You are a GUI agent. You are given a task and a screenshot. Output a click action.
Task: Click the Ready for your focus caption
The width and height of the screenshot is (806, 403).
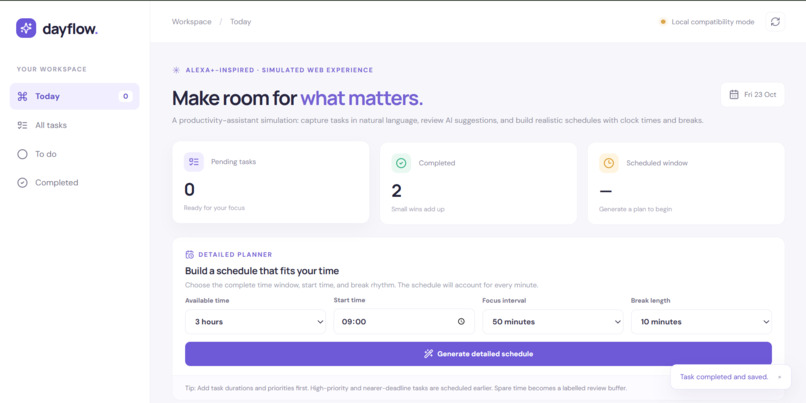click(x=214, y=208)
